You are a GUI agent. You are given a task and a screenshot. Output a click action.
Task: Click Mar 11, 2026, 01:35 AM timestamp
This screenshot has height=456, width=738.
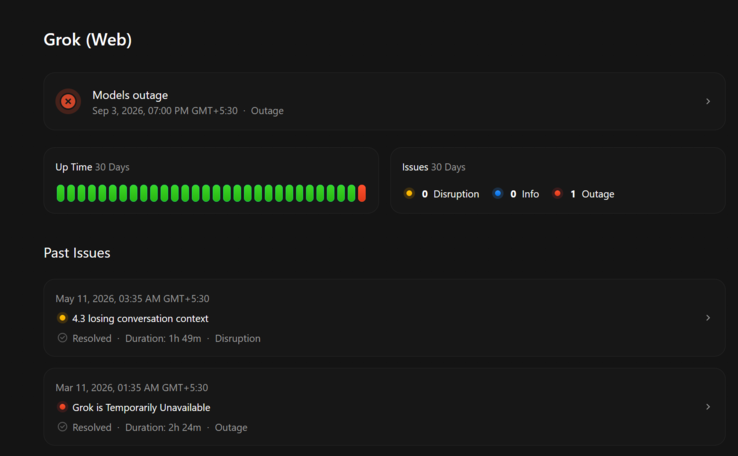tap(132, 388)
